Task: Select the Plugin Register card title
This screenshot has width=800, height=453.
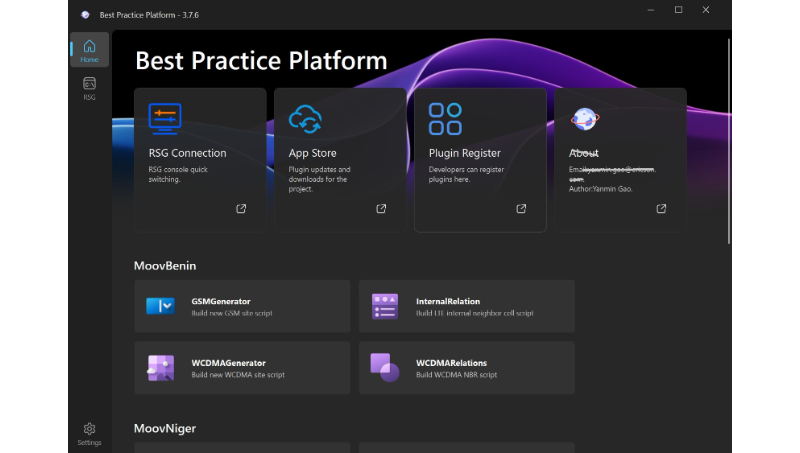Action: coord(464,153)
